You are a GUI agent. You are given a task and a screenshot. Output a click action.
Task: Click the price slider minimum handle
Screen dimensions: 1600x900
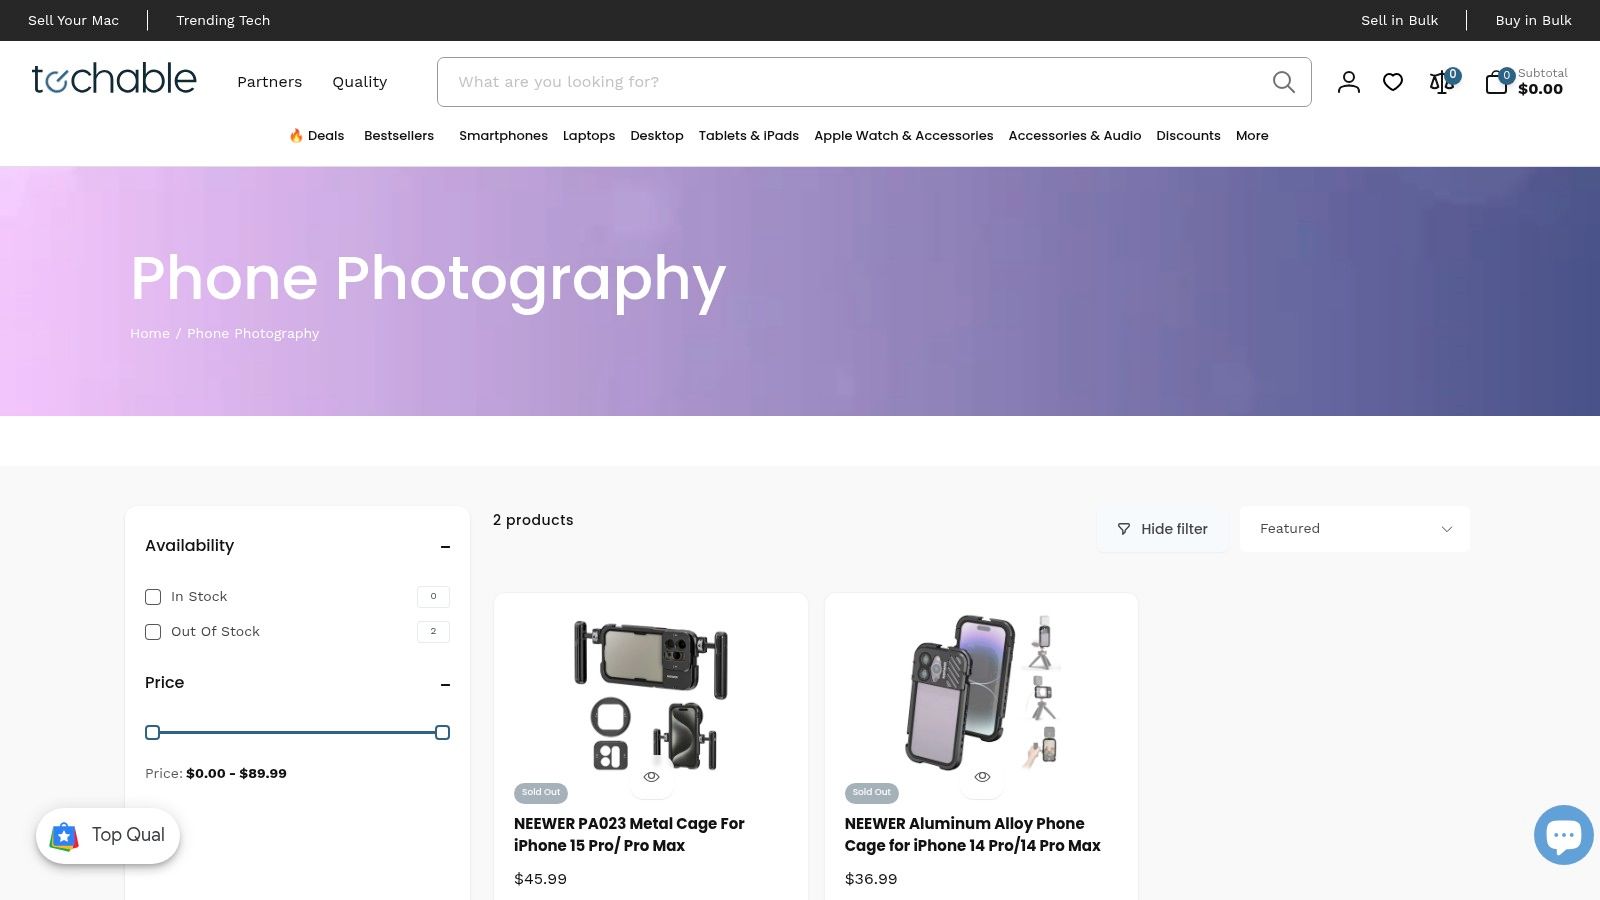tap(153, 733)
